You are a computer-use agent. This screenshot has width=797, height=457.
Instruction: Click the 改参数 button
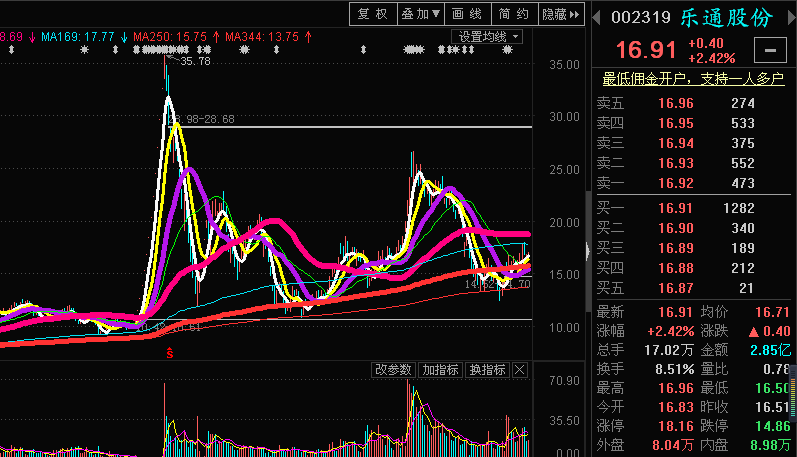click(x=393, y=370)
